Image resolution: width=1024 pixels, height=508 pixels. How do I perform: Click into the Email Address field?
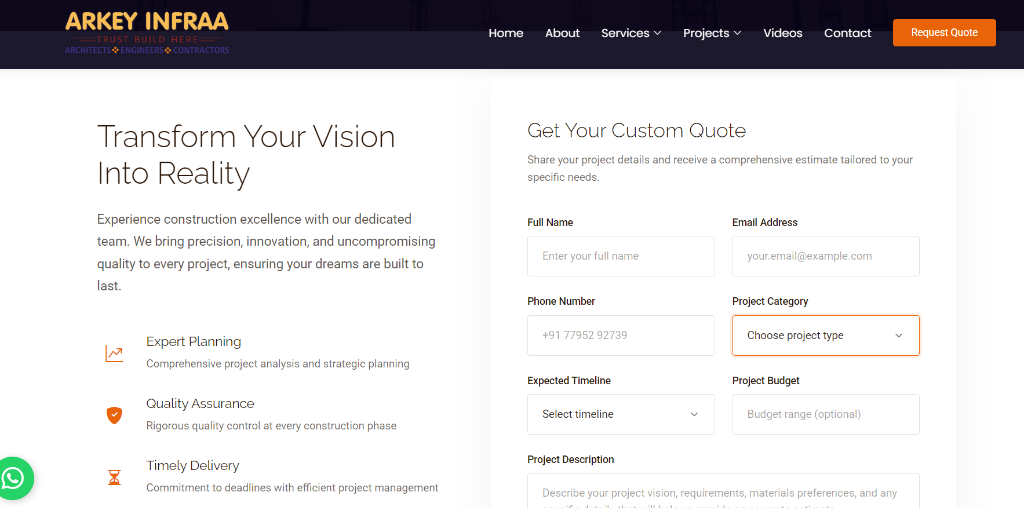825,257
